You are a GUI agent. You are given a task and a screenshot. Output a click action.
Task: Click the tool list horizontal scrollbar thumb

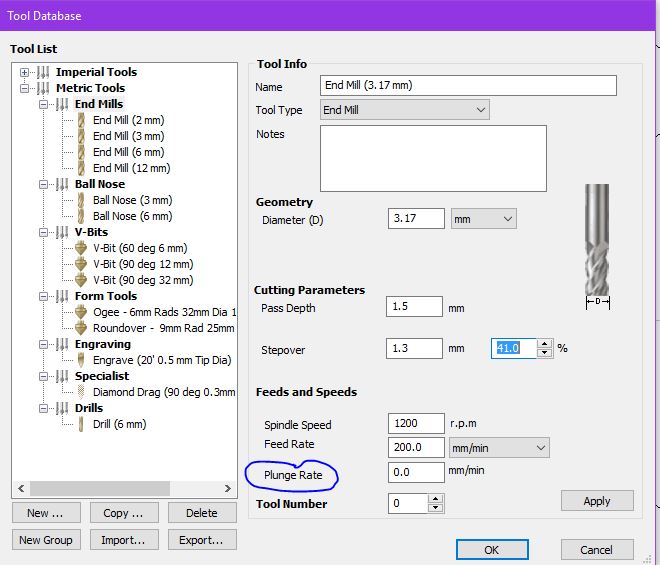(100, 489)
